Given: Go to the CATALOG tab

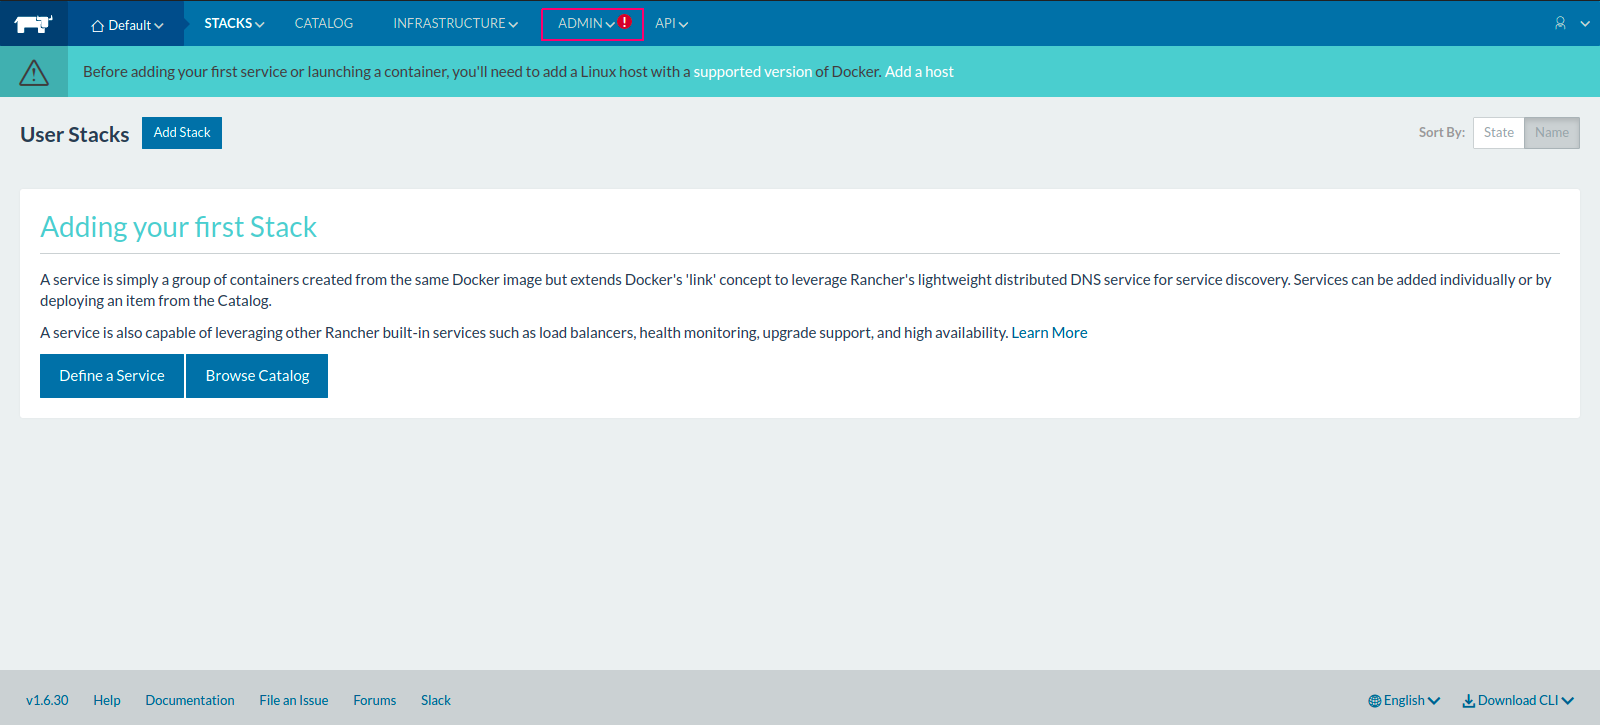Looking at the screenshot, I should (x=324, y=23).
